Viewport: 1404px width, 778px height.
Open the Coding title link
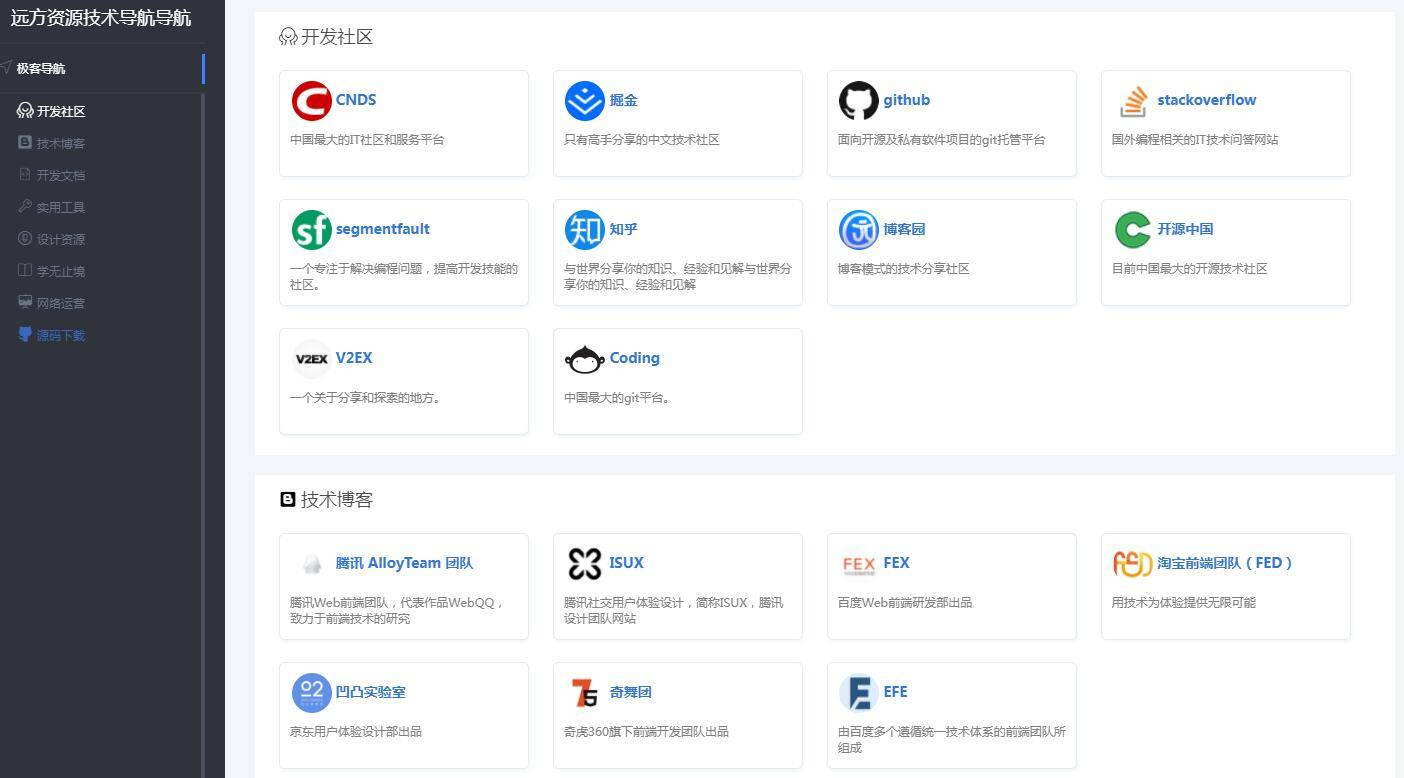tap(635, 358)
